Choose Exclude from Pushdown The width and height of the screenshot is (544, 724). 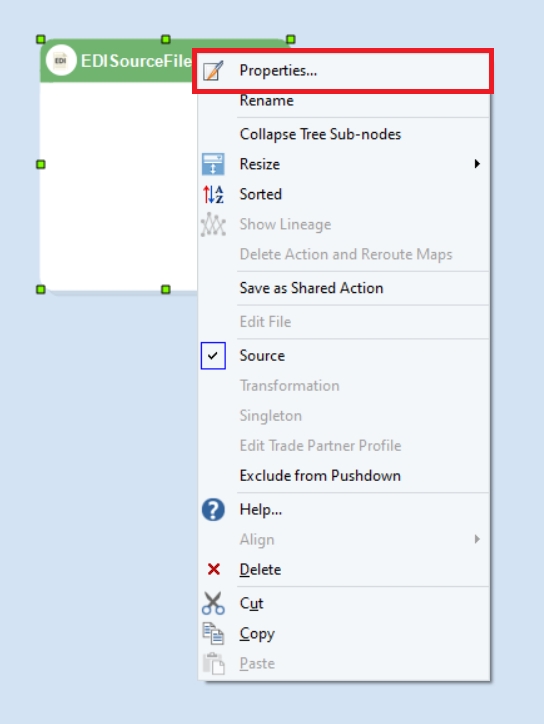(320, 476)
